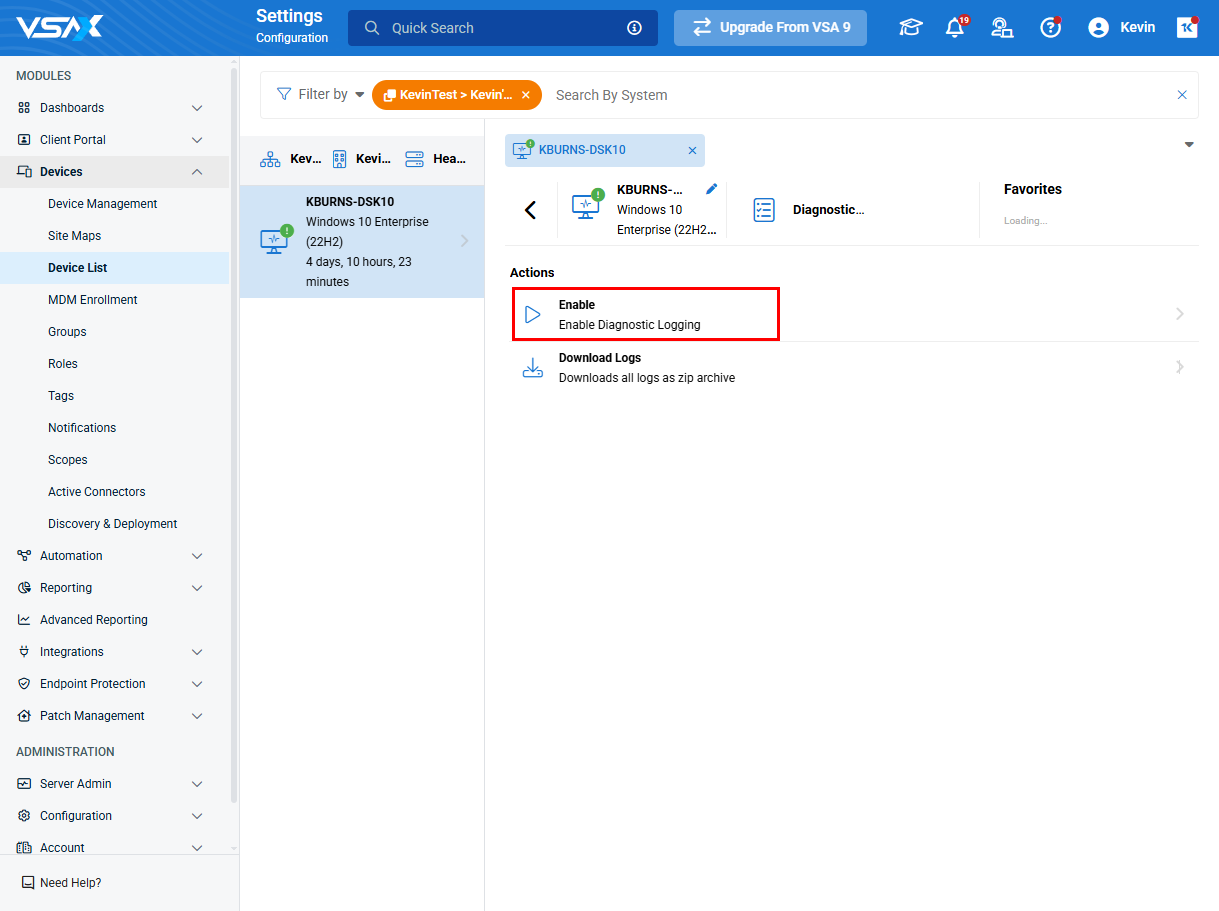Screen dimensions: 1219x911
Task: Click the back arrow in device panel
Action: point(531,210)
